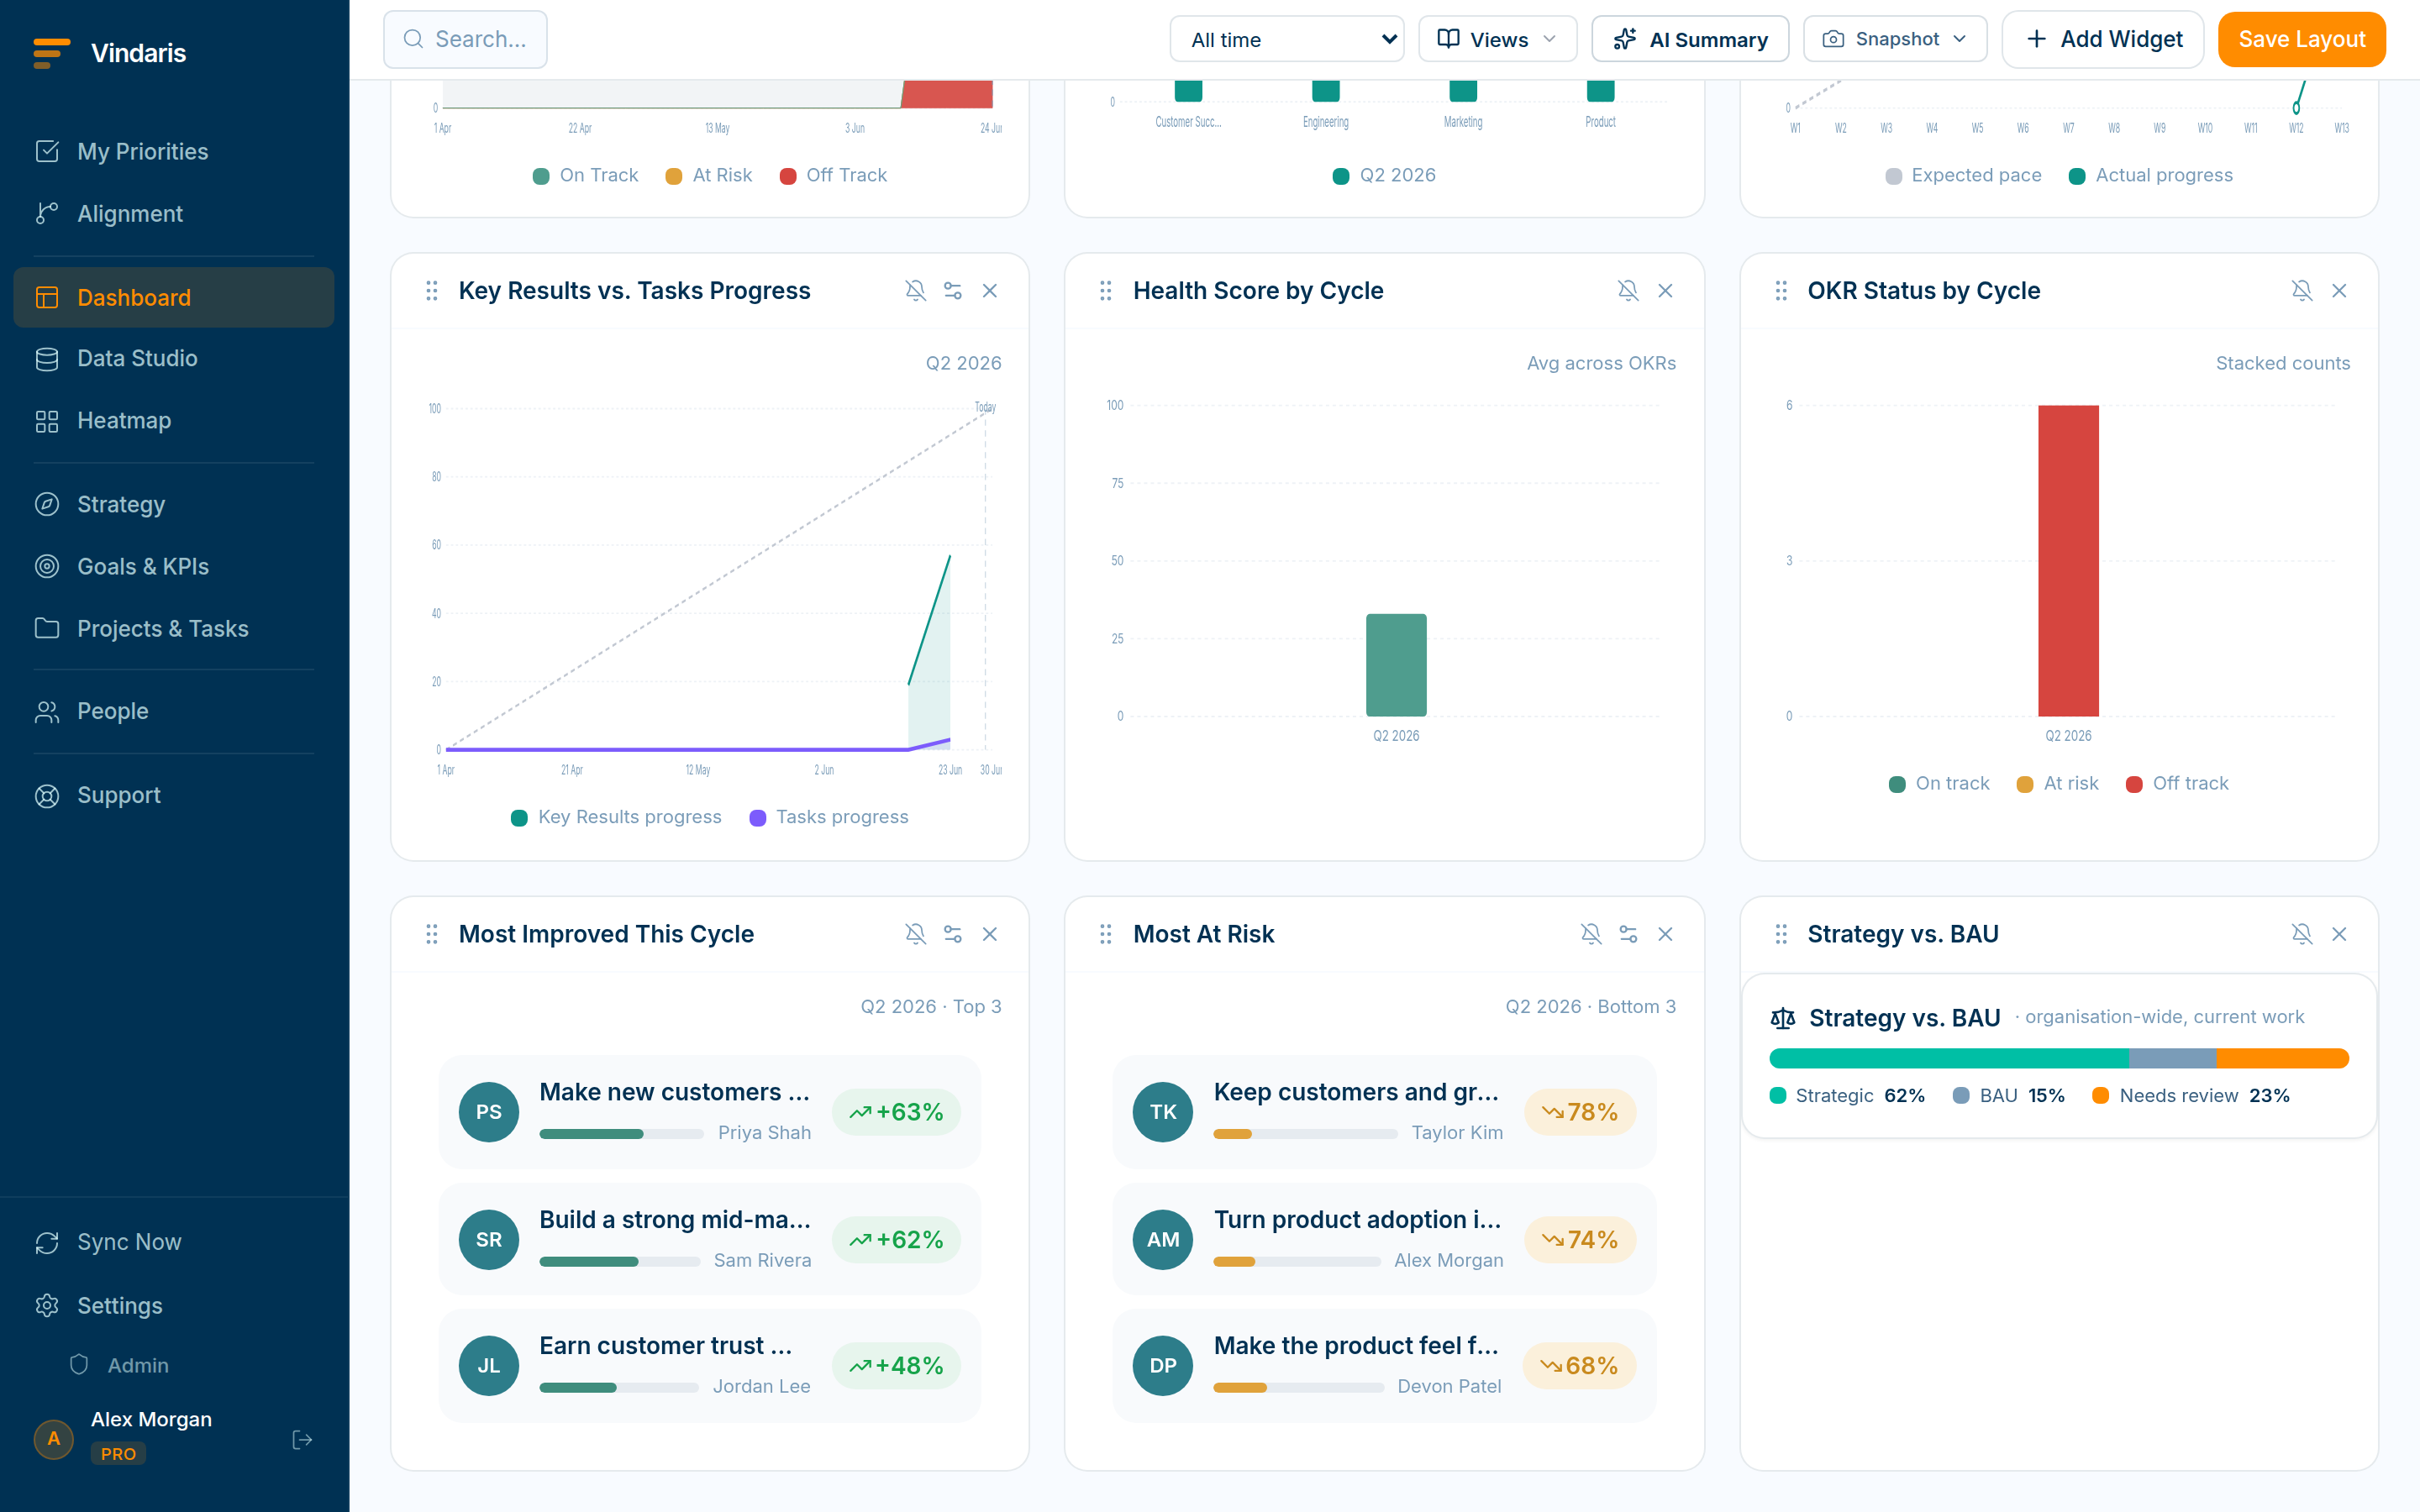Open the Heatmap view
Image resolution: width=2420 pixels, height=1512 pixels.
174,420
